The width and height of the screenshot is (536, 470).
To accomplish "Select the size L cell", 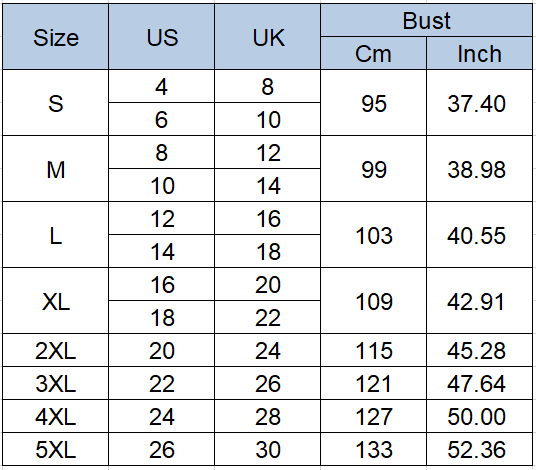I will [x=56, y=235].
